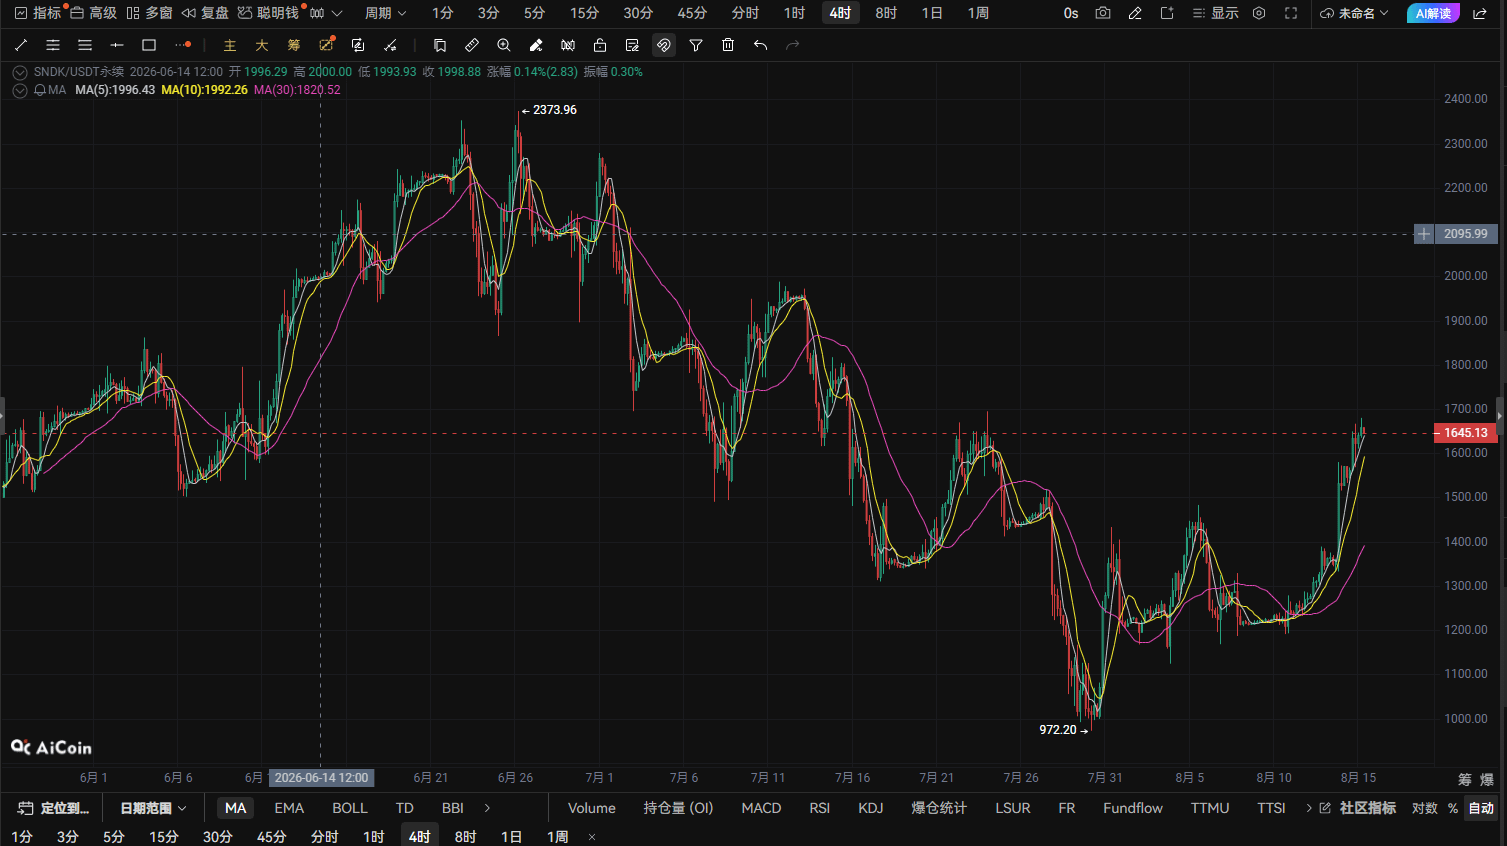Open the 高级 advanced tools
This screenshot has width=1507, height=846.
point(93,13)
